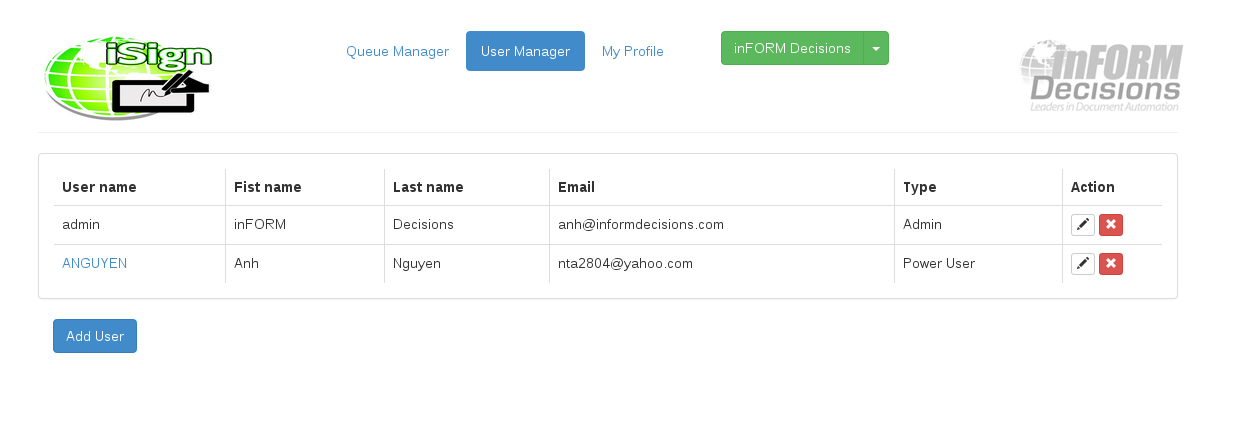This screenshot has height=424, width=1236.
Task: Click the Type column header
Action: pos(919,187)
